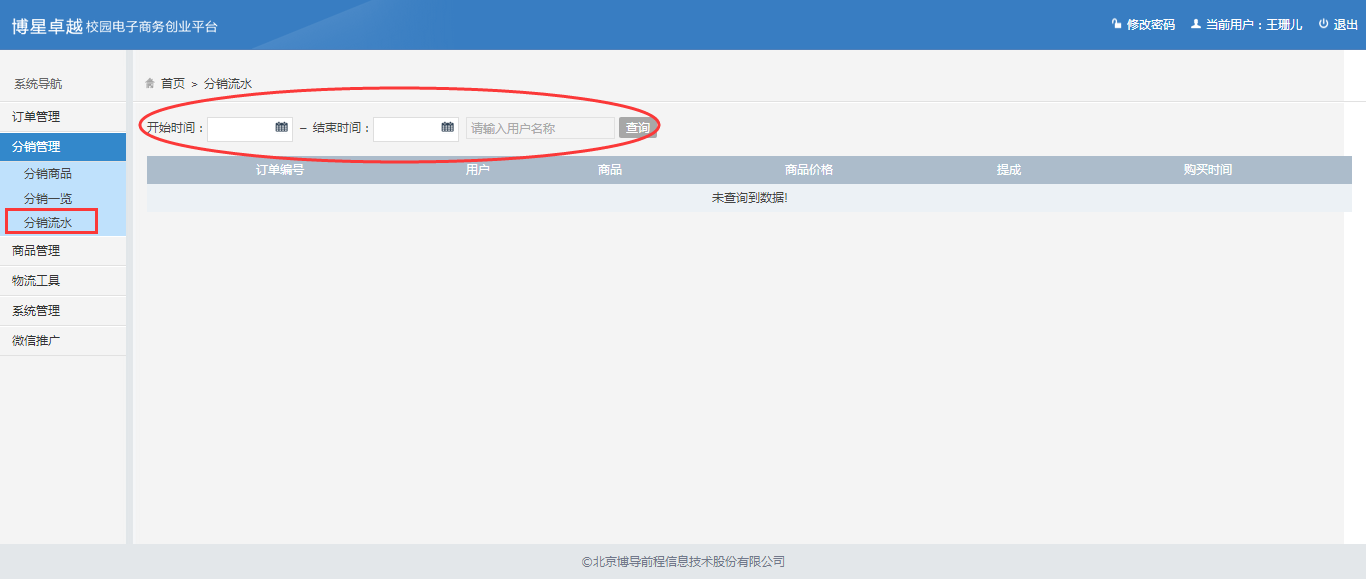Open the start time calendar icon

(282, 127)
